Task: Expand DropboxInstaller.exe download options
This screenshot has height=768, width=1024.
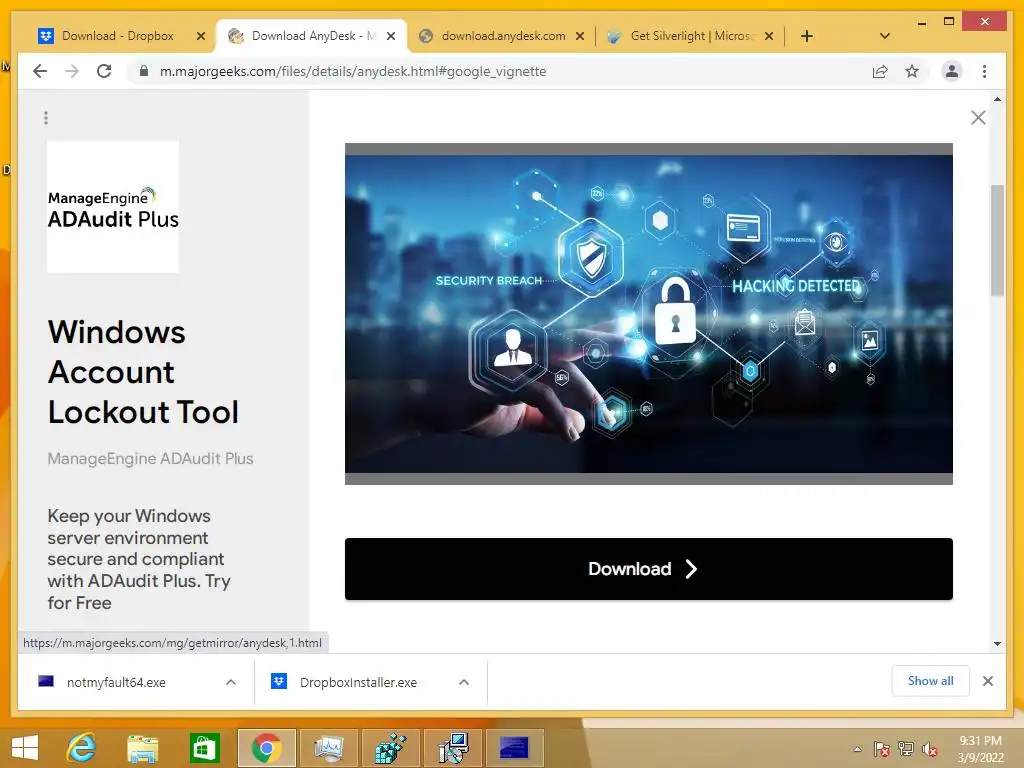Action: click(x=464, y=682)
